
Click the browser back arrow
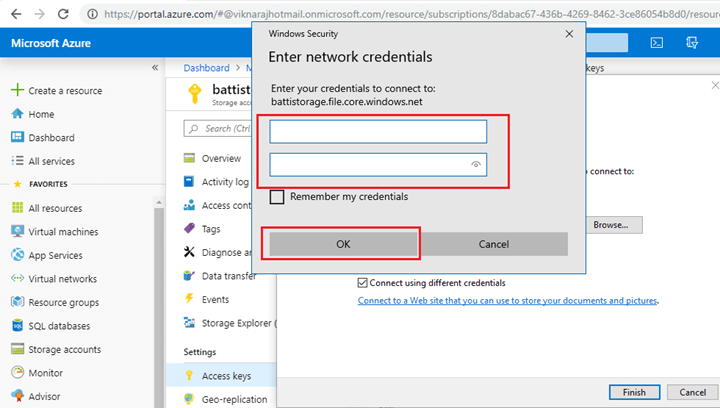click(16, 14)
